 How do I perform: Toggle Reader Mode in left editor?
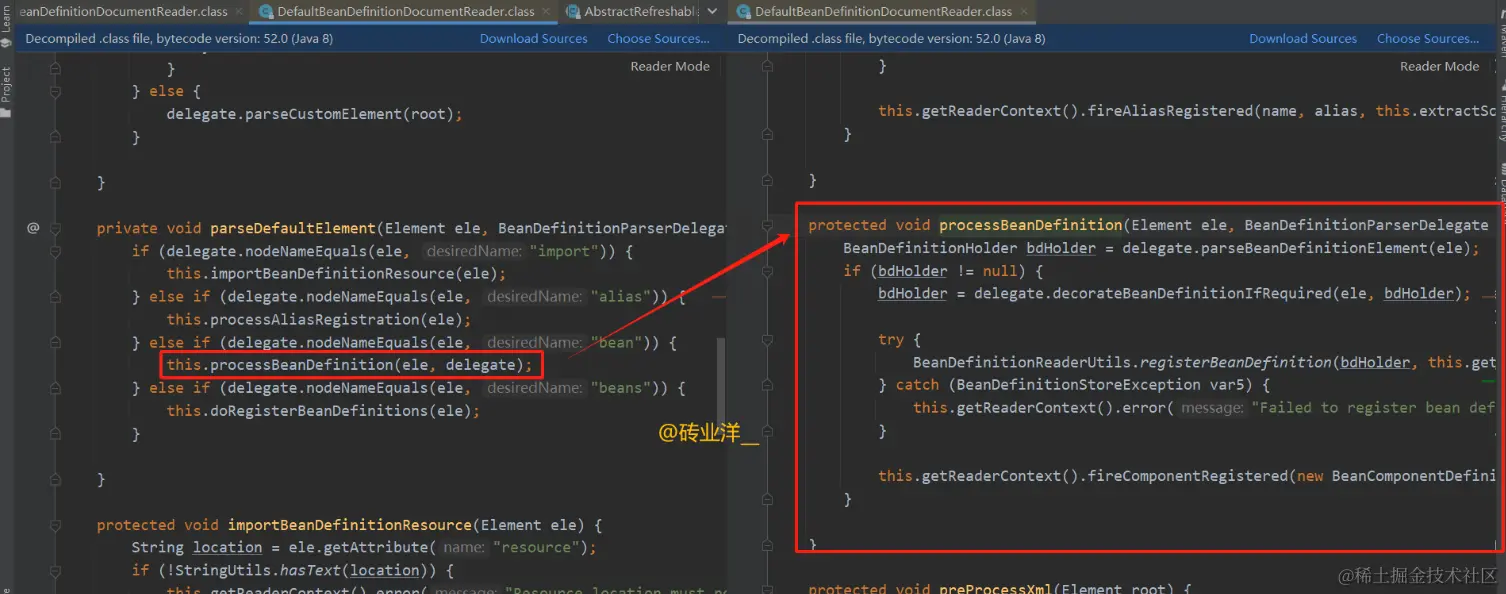(670, 66)
